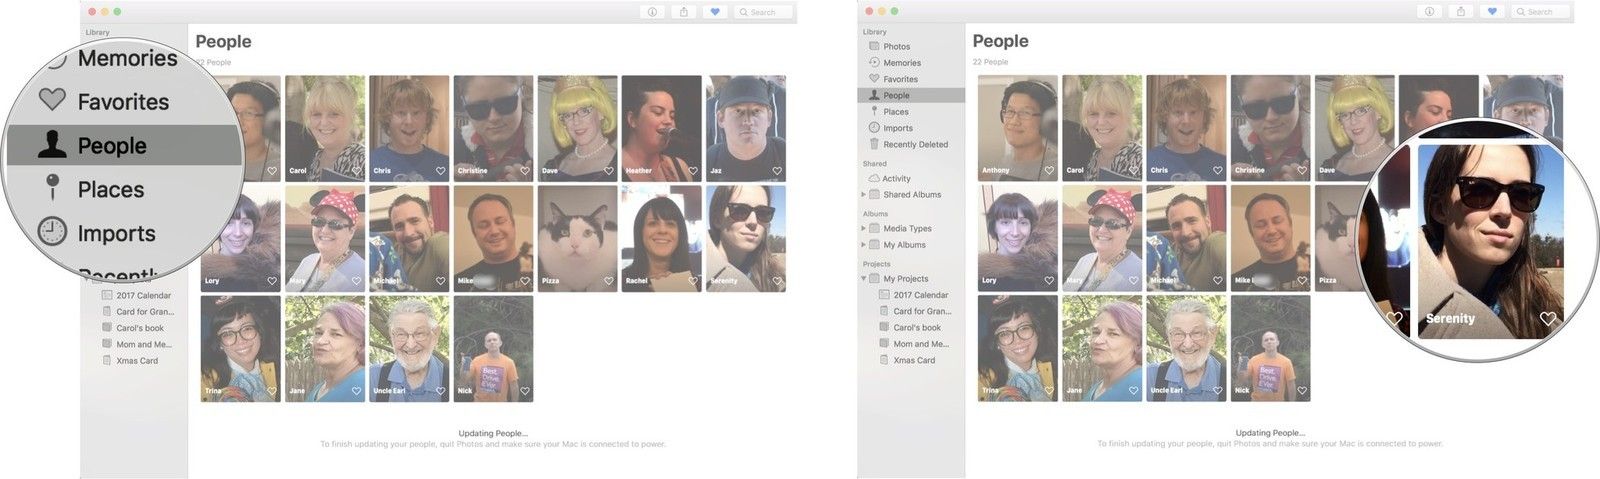Click the magnified People icon in sidebar

click(x=52, y=146)
